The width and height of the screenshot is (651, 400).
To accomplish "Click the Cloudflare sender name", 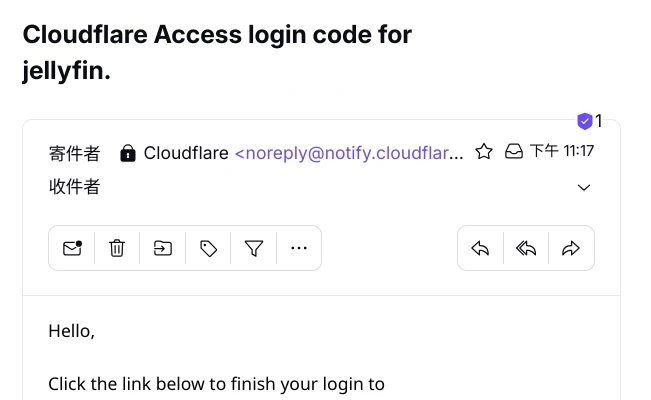I will point(187,153).
